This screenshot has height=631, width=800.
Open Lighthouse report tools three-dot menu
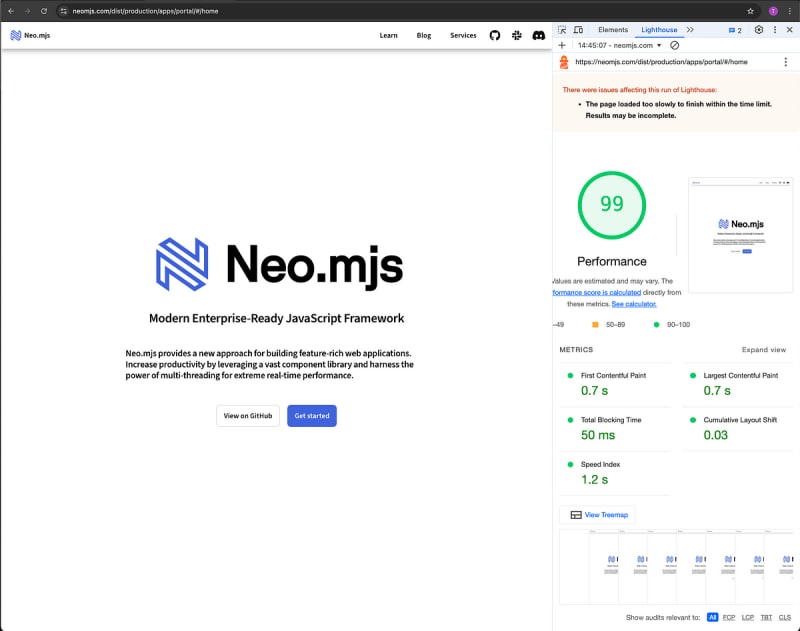click(x=786, y=62)
